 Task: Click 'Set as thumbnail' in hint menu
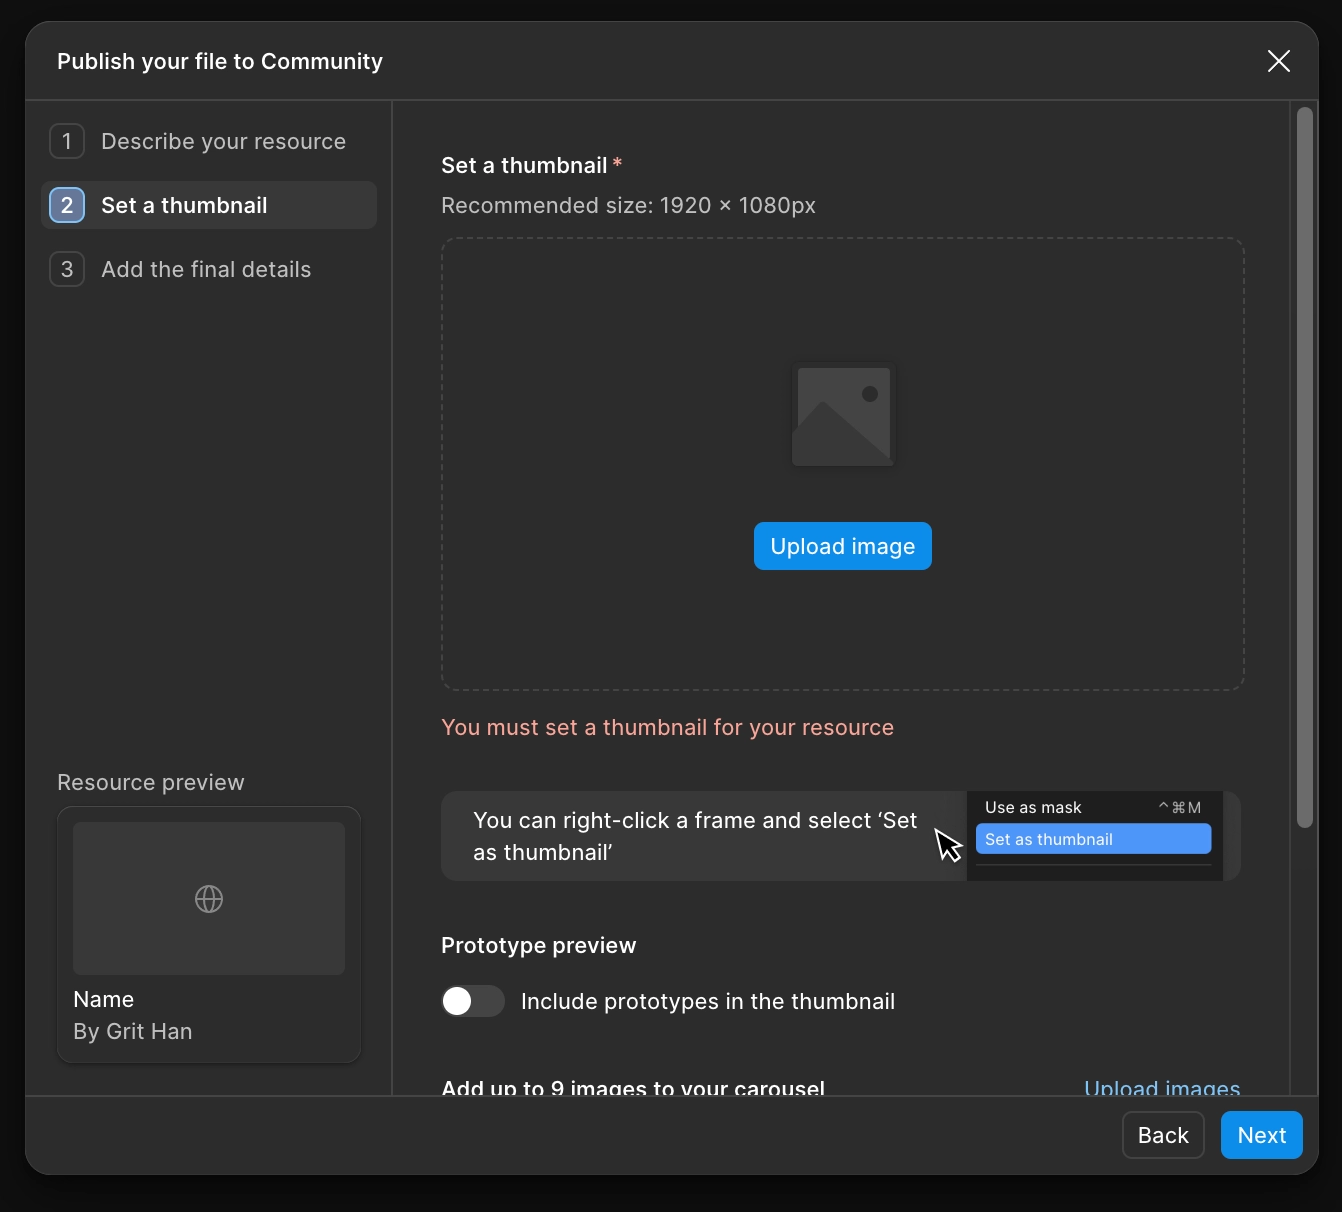[x=1092, y=839]
